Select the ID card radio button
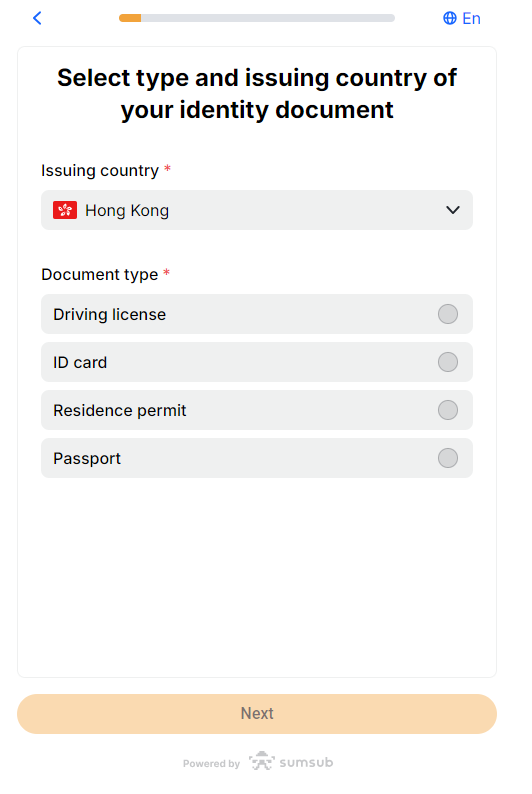This screenshot has width=532, height=794. click(x=447, y=362)
